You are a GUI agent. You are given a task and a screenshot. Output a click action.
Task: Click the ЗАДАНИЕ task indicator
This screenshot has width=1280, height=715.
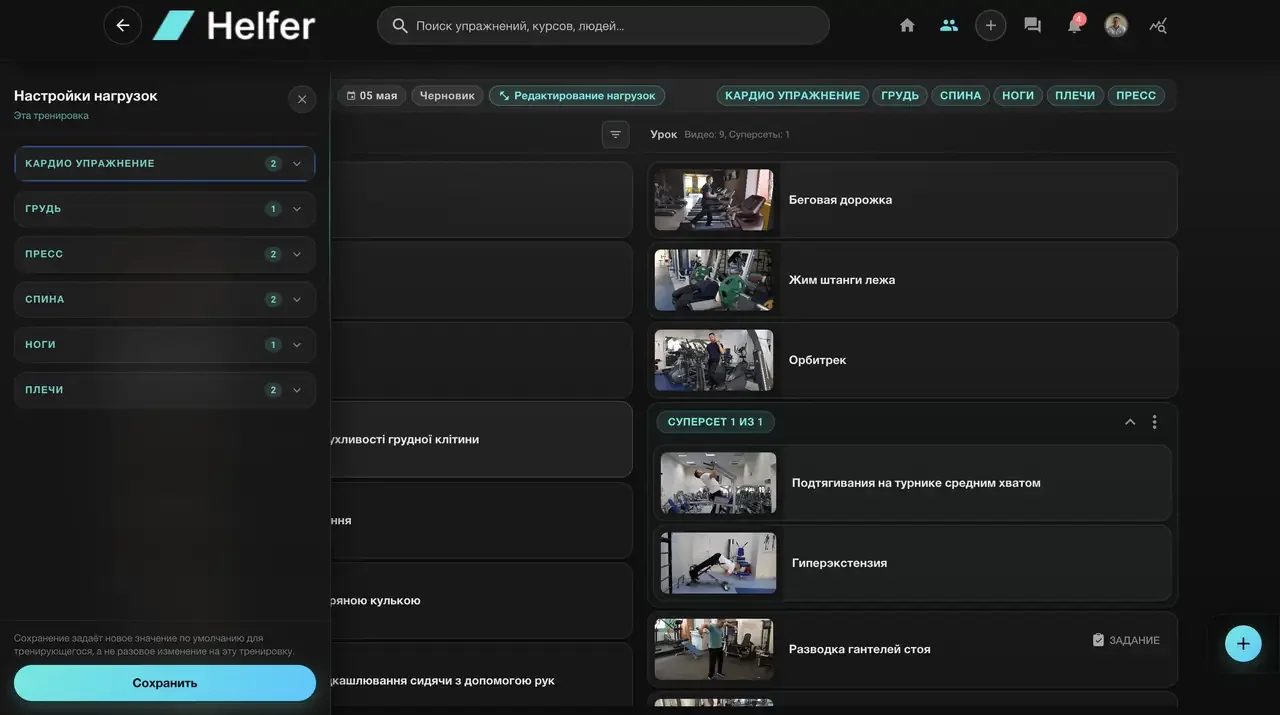coord(1126,640)
